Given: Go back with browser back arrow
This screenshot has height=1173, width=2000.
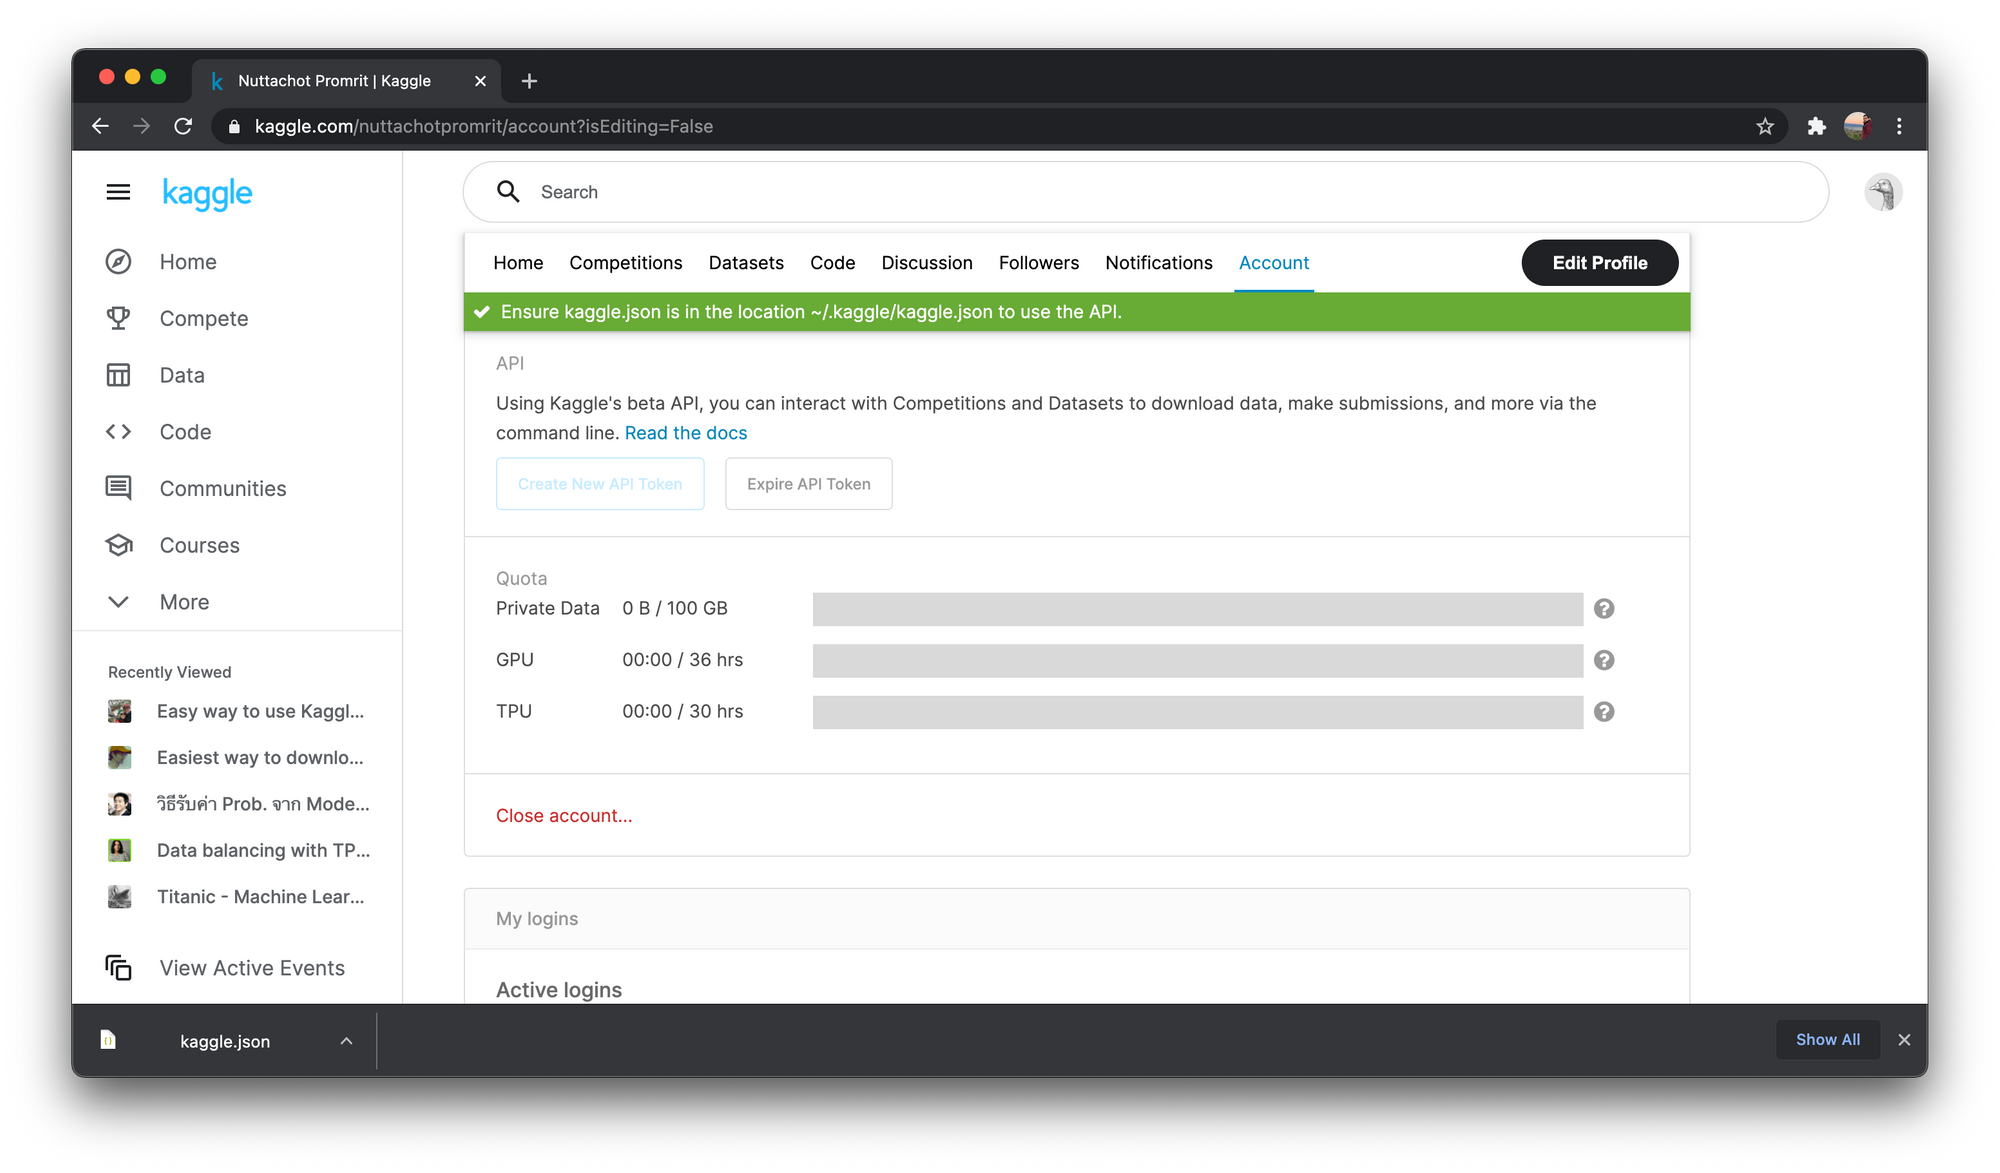Looking at the screenshot, I should (100, 126).
